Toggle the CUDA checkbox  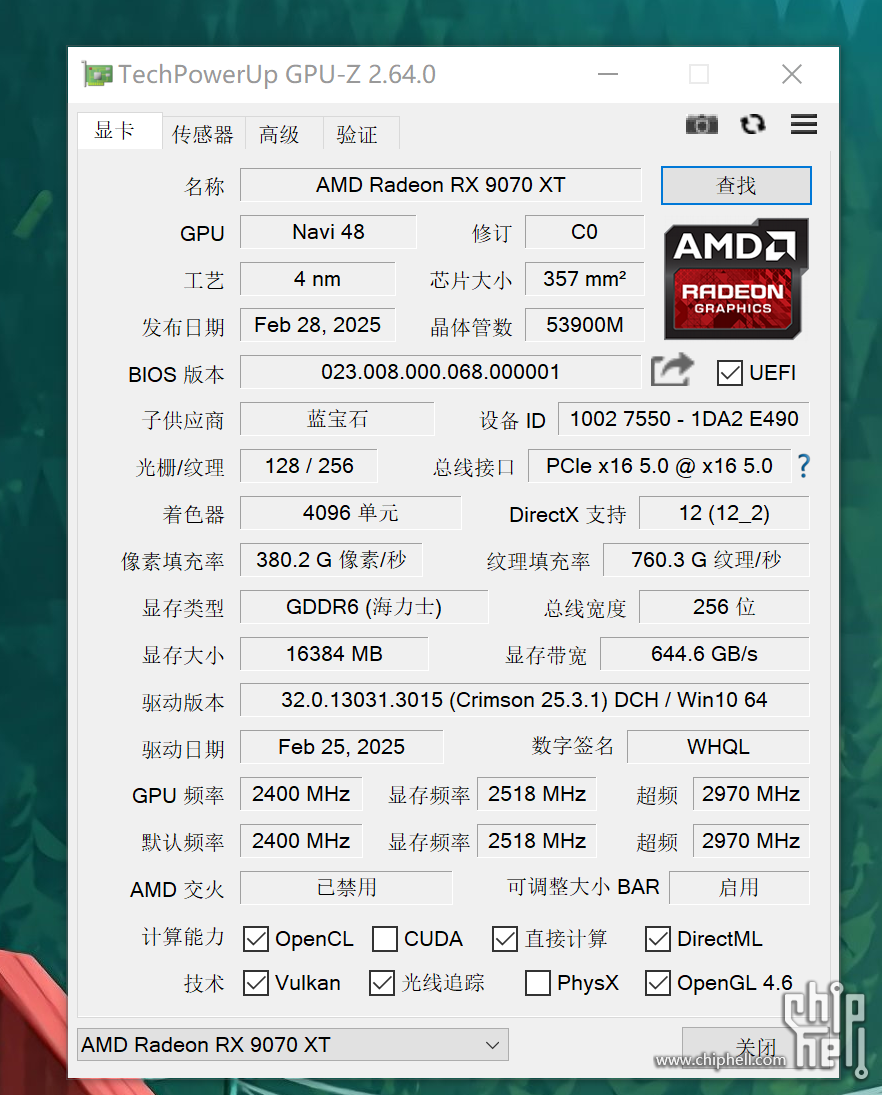coord(385,939)
